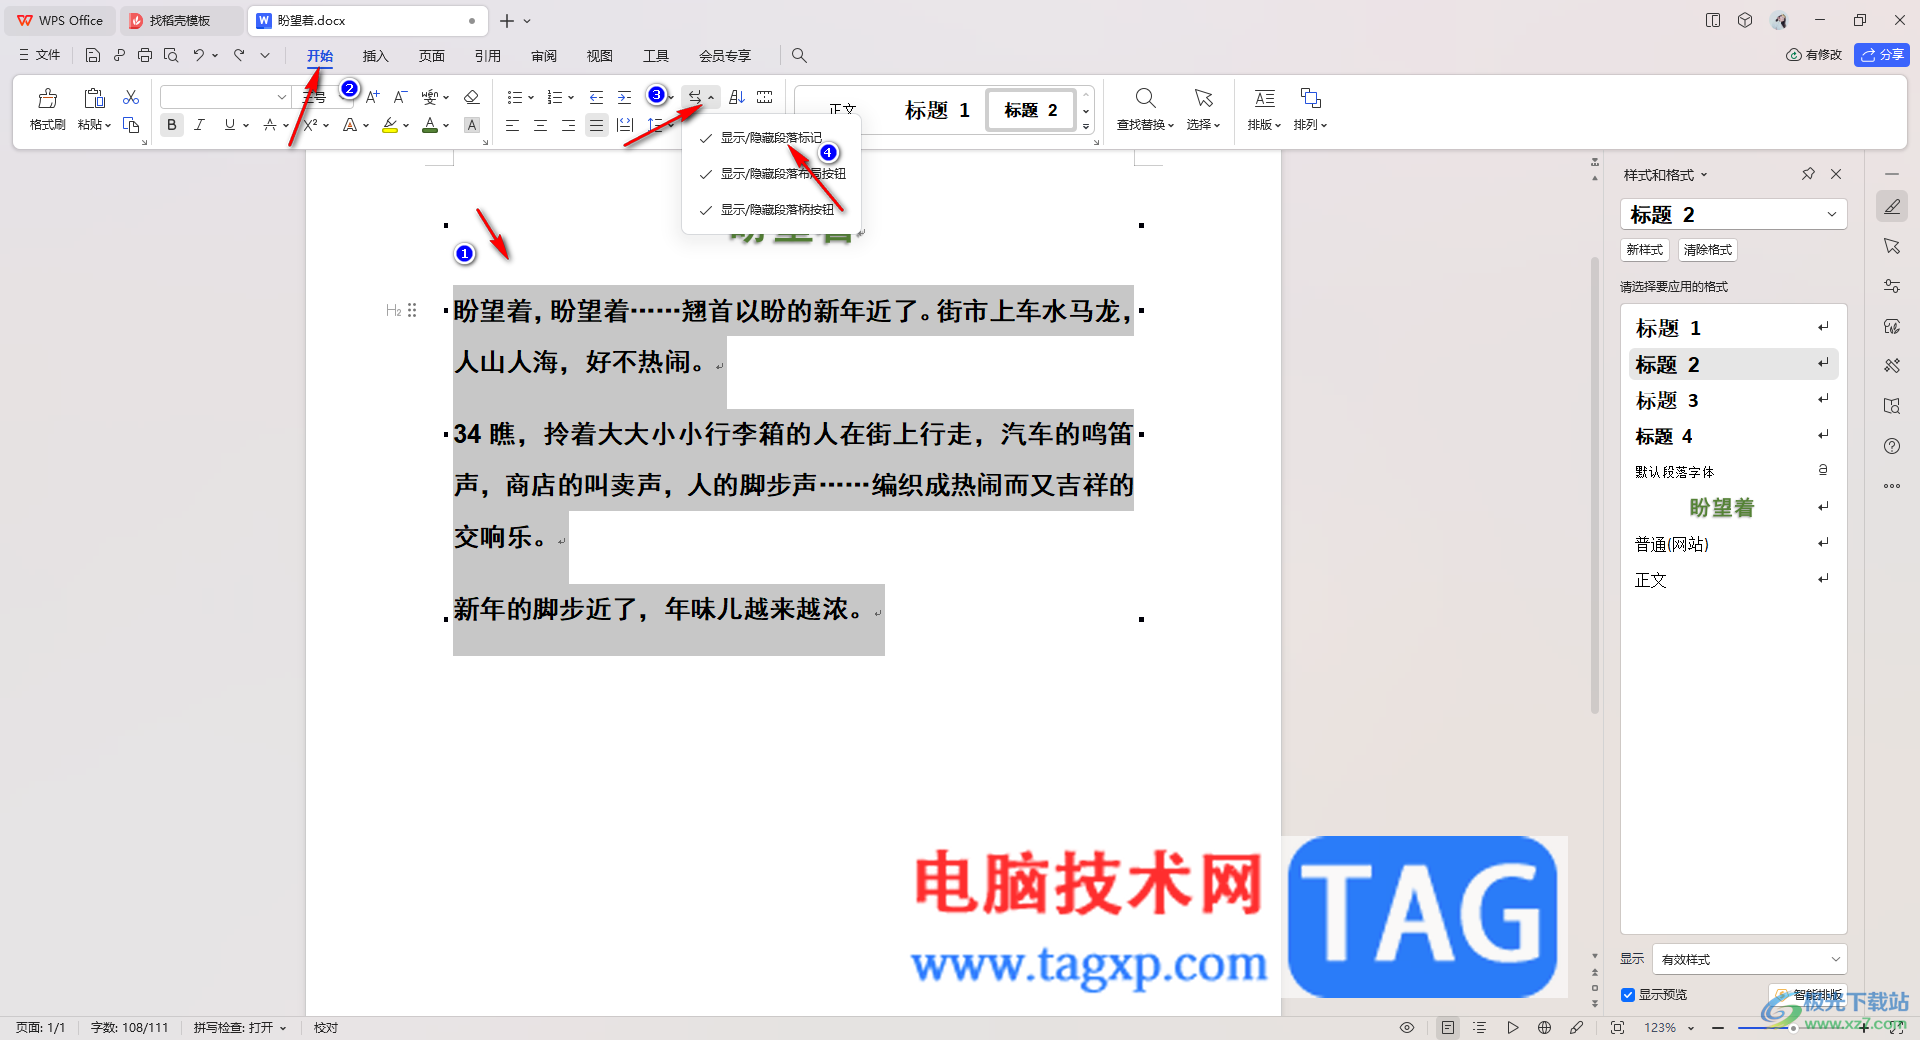Toggle right alignment button
Screen dimensions: 1920x1040
pos(569,125)
